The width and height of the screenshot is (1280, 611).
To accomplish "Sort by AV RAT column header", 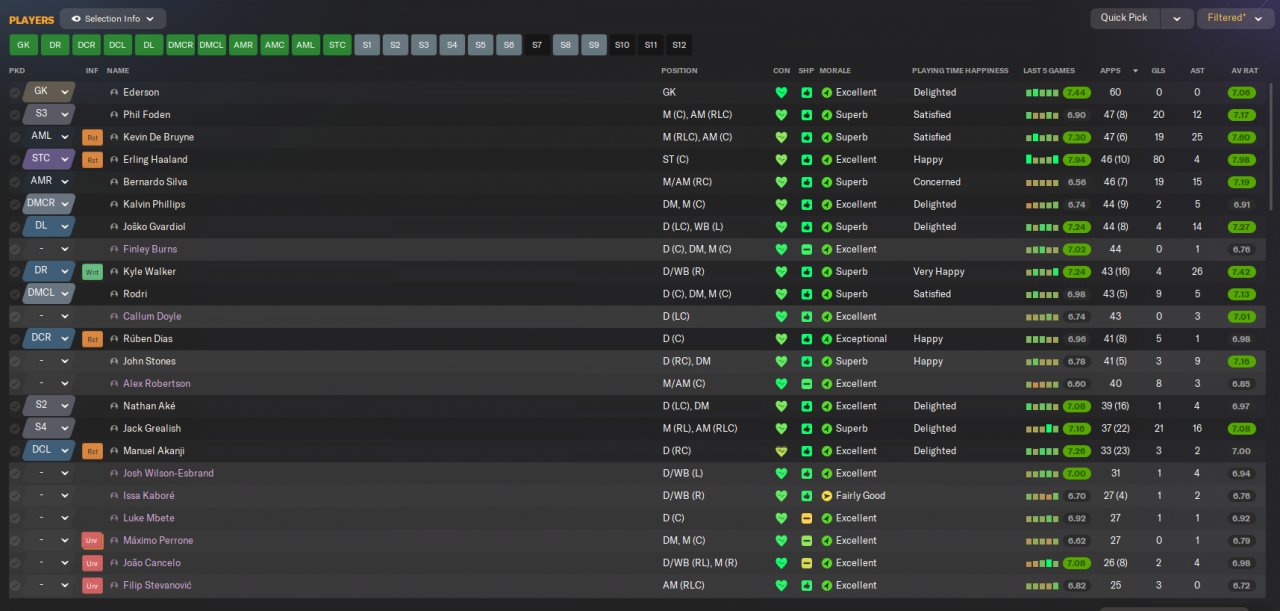I will pyautogui.click(x=1244, y=71).
